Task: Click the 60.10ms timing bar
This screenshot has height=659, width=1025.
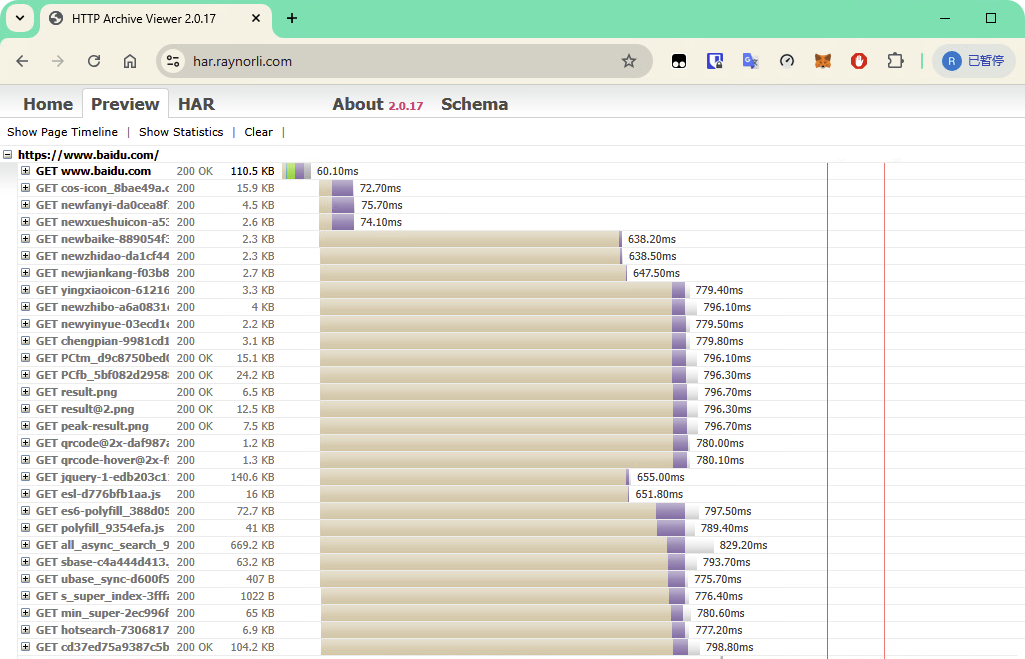Action: click(297, 171)
